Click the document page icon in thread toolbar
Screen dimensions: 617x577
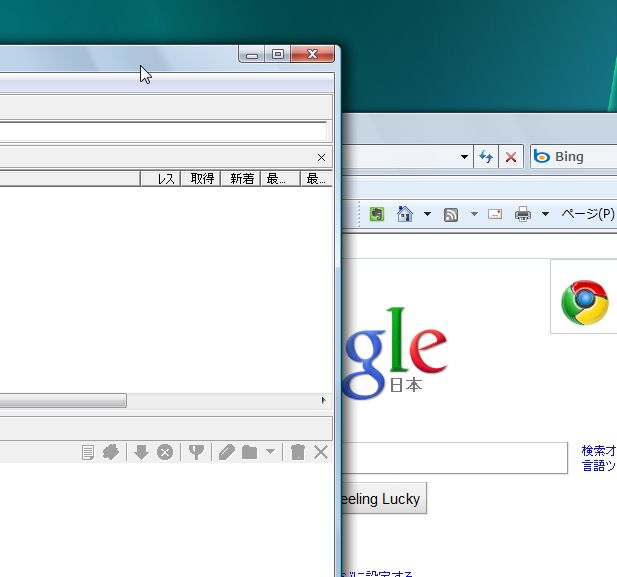pyautogui.click(x=88, y=452)
